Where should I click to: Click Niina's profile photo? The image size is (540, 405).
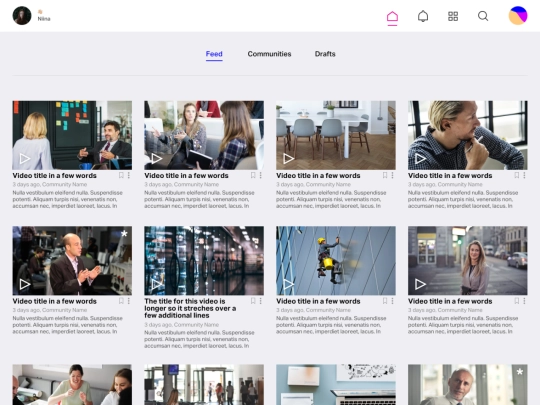[x=22, y=15]
